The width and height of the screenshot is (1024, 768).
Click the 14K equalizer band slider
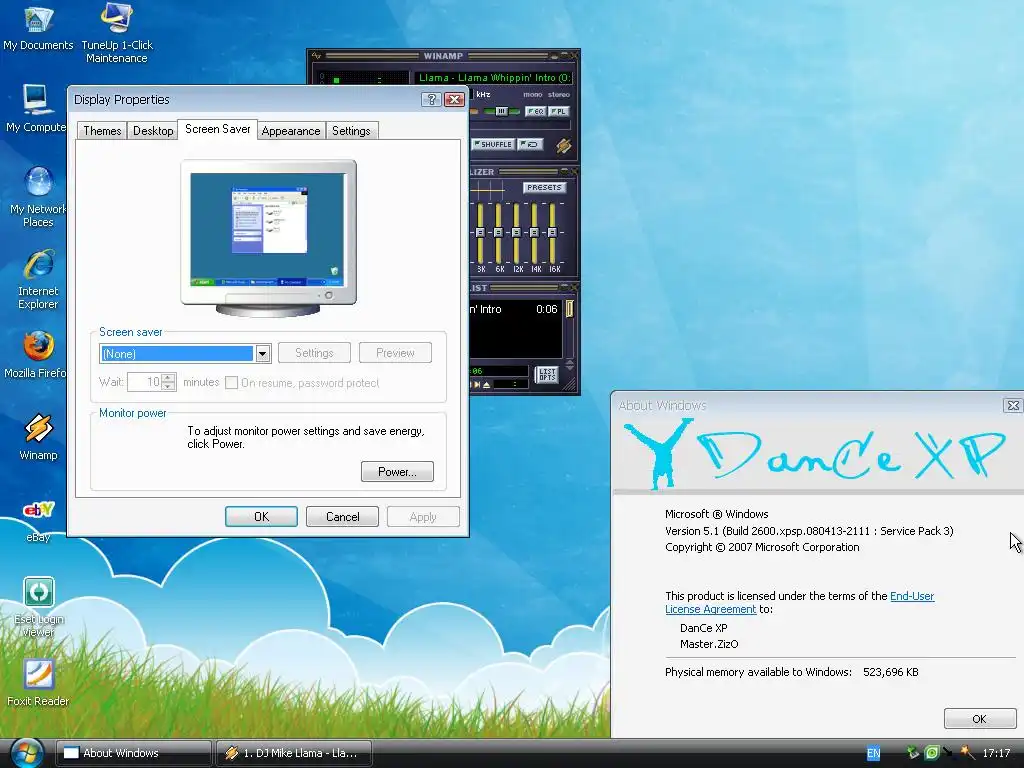[x=534, y=232]
